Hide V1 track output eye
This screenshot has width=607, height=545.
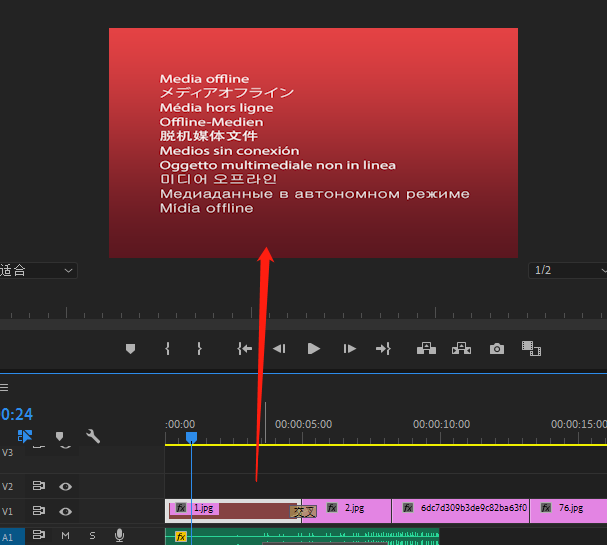coord(65,512)
